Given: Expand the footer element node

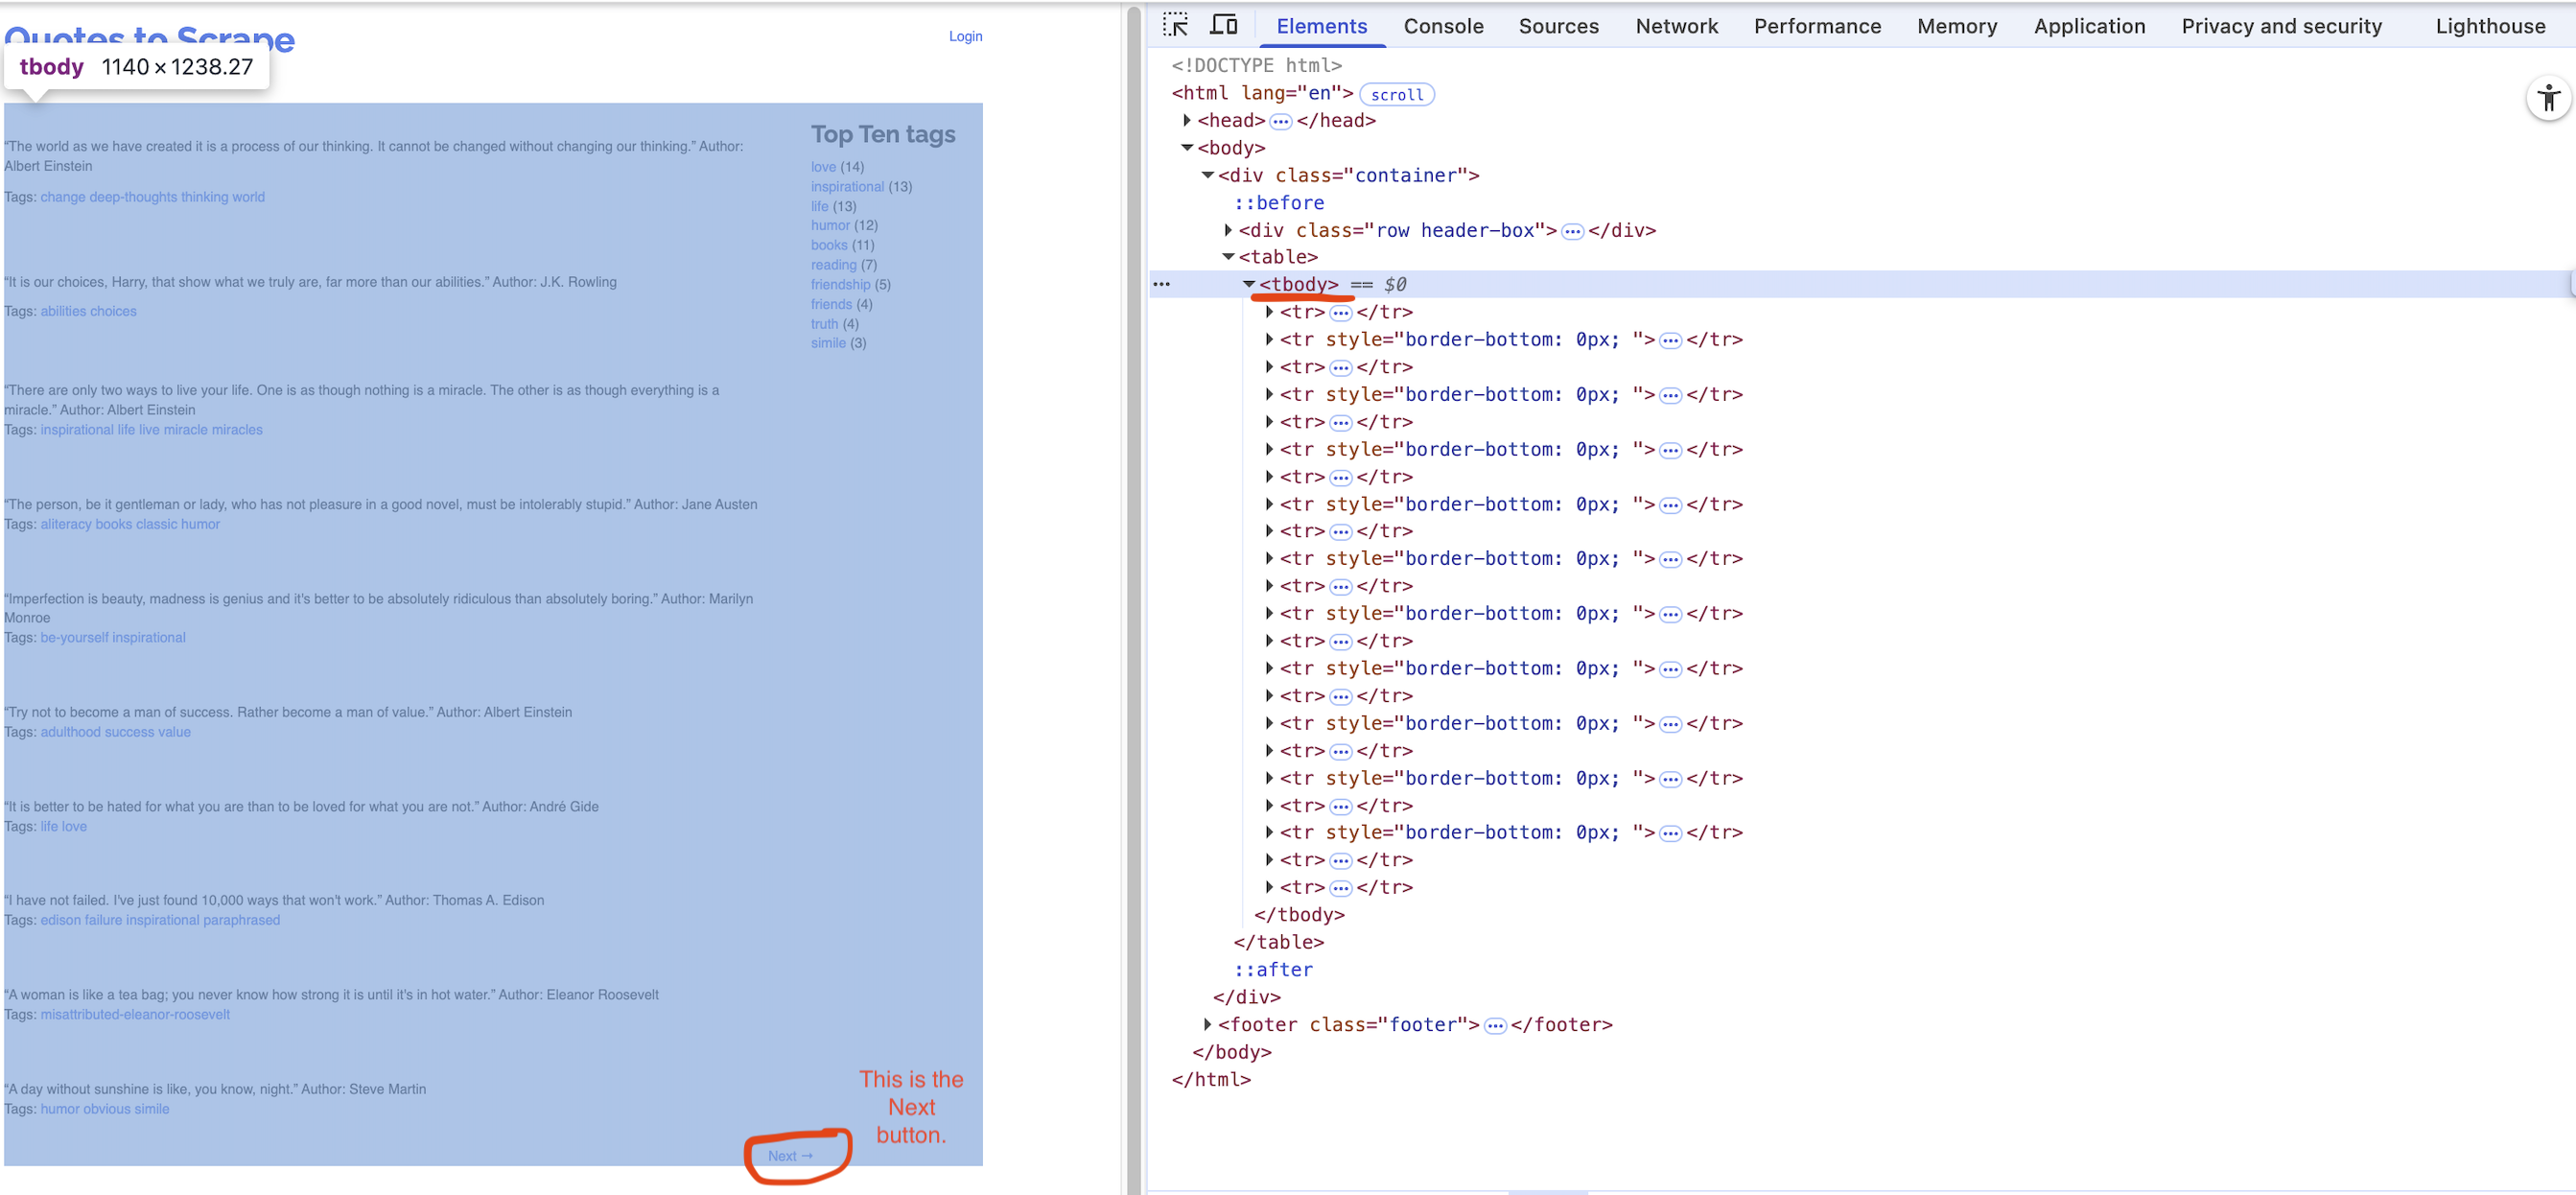Looking at the screenshot, I should coord(1207,1024).
